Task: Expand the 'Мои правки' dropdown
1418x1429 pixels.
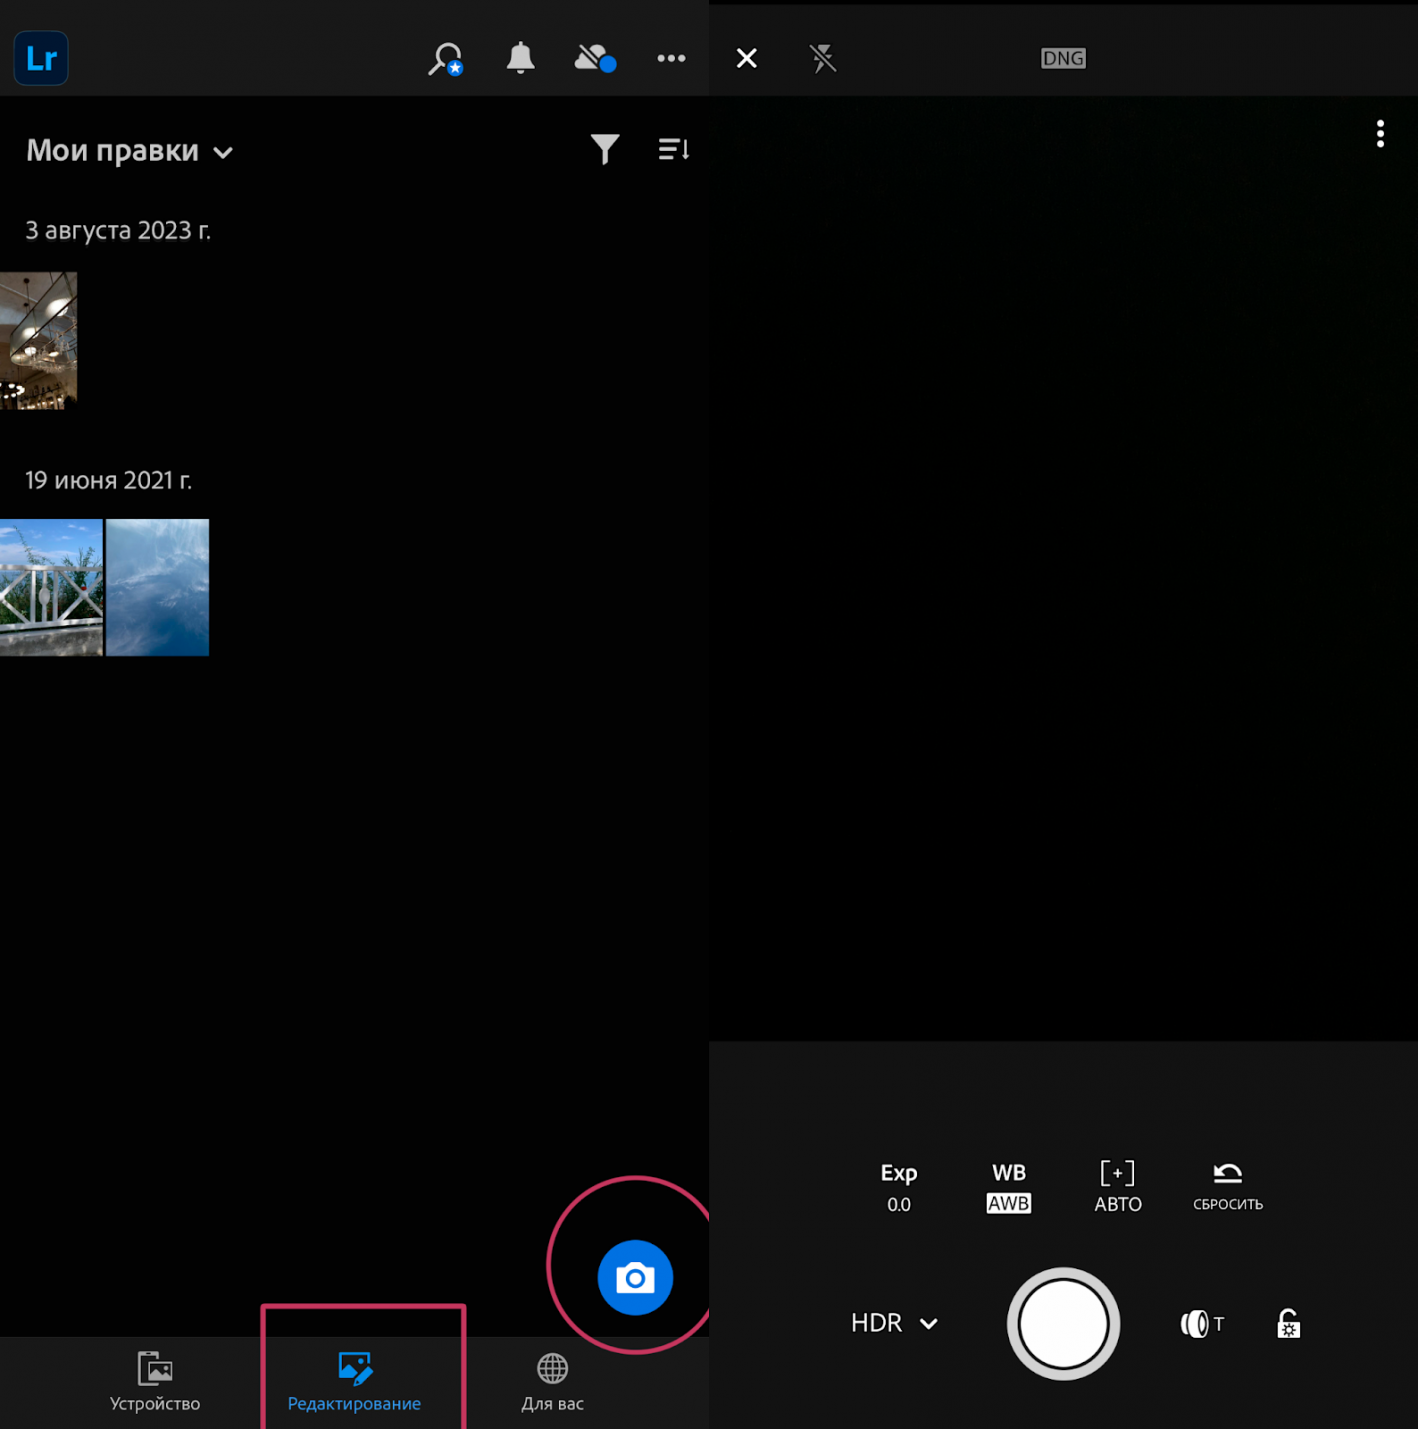Action: tap(129, 151)
